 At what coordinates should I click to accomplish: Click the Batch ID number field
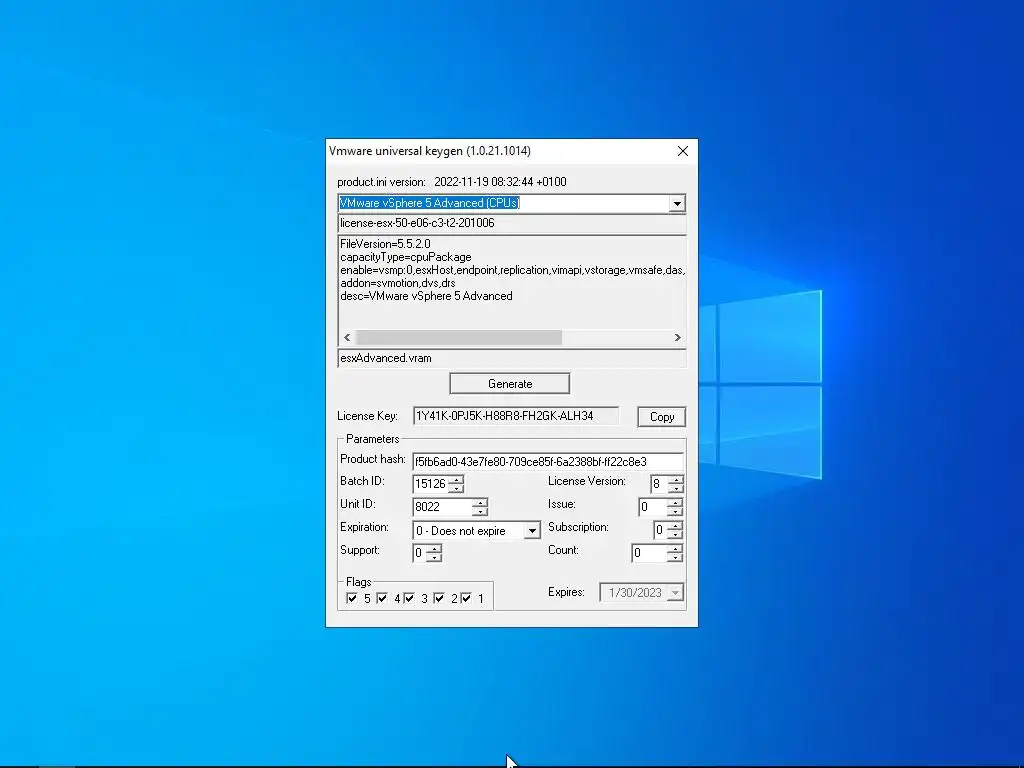pos(431,484)
